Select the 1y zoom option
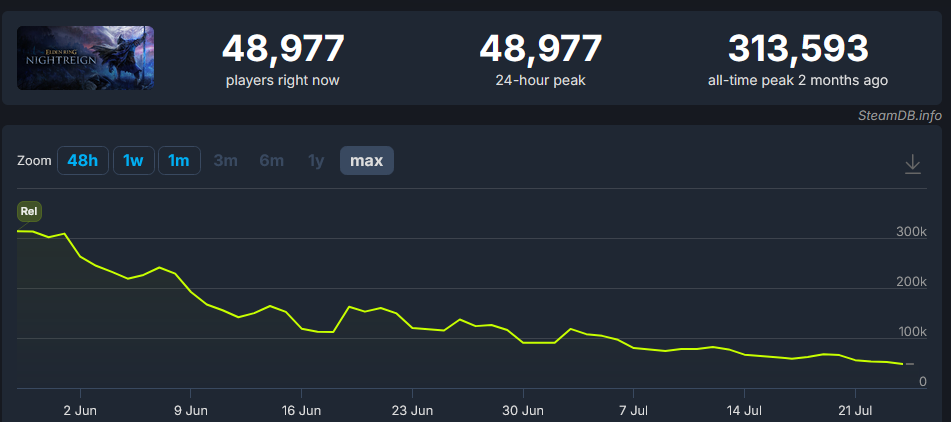Viewport: 951px width, 422px height. [x=316, y=161]
